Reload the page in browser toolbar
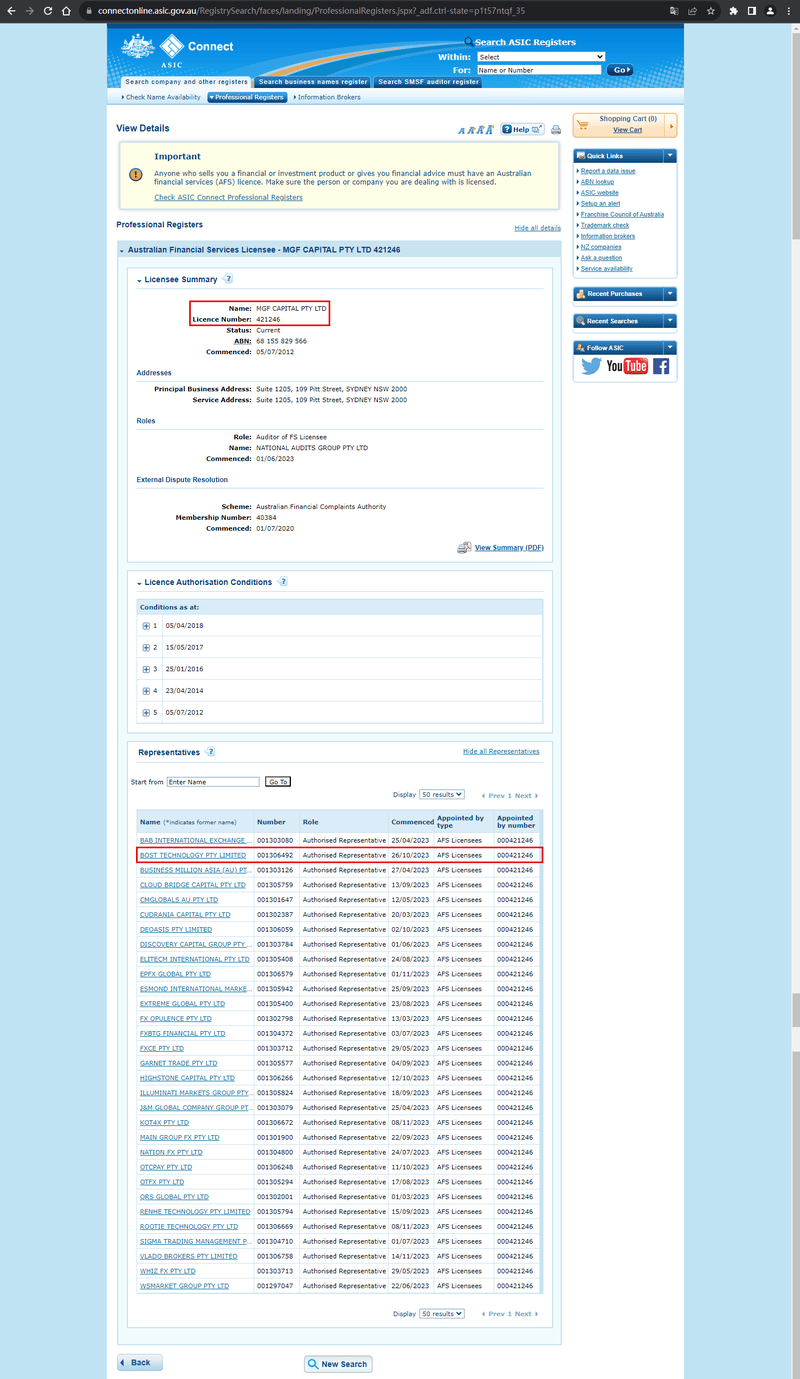Image resolution: width=800 pixels, height=1379 pixels. pos(47,11)
